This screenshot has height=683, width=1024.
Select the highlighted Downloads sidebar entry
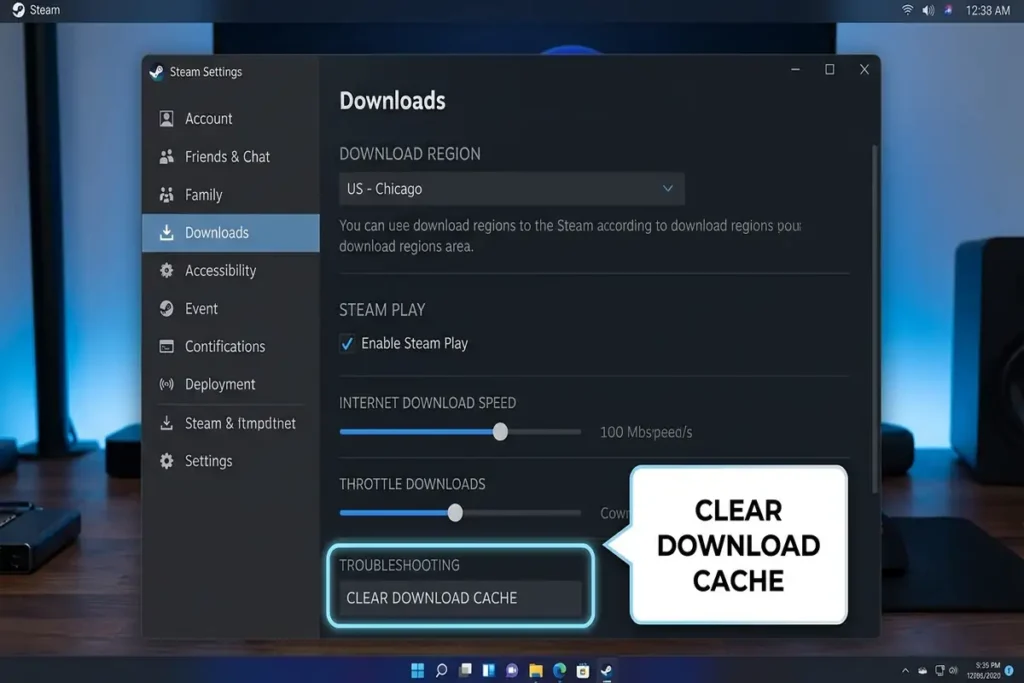(231, 232)
